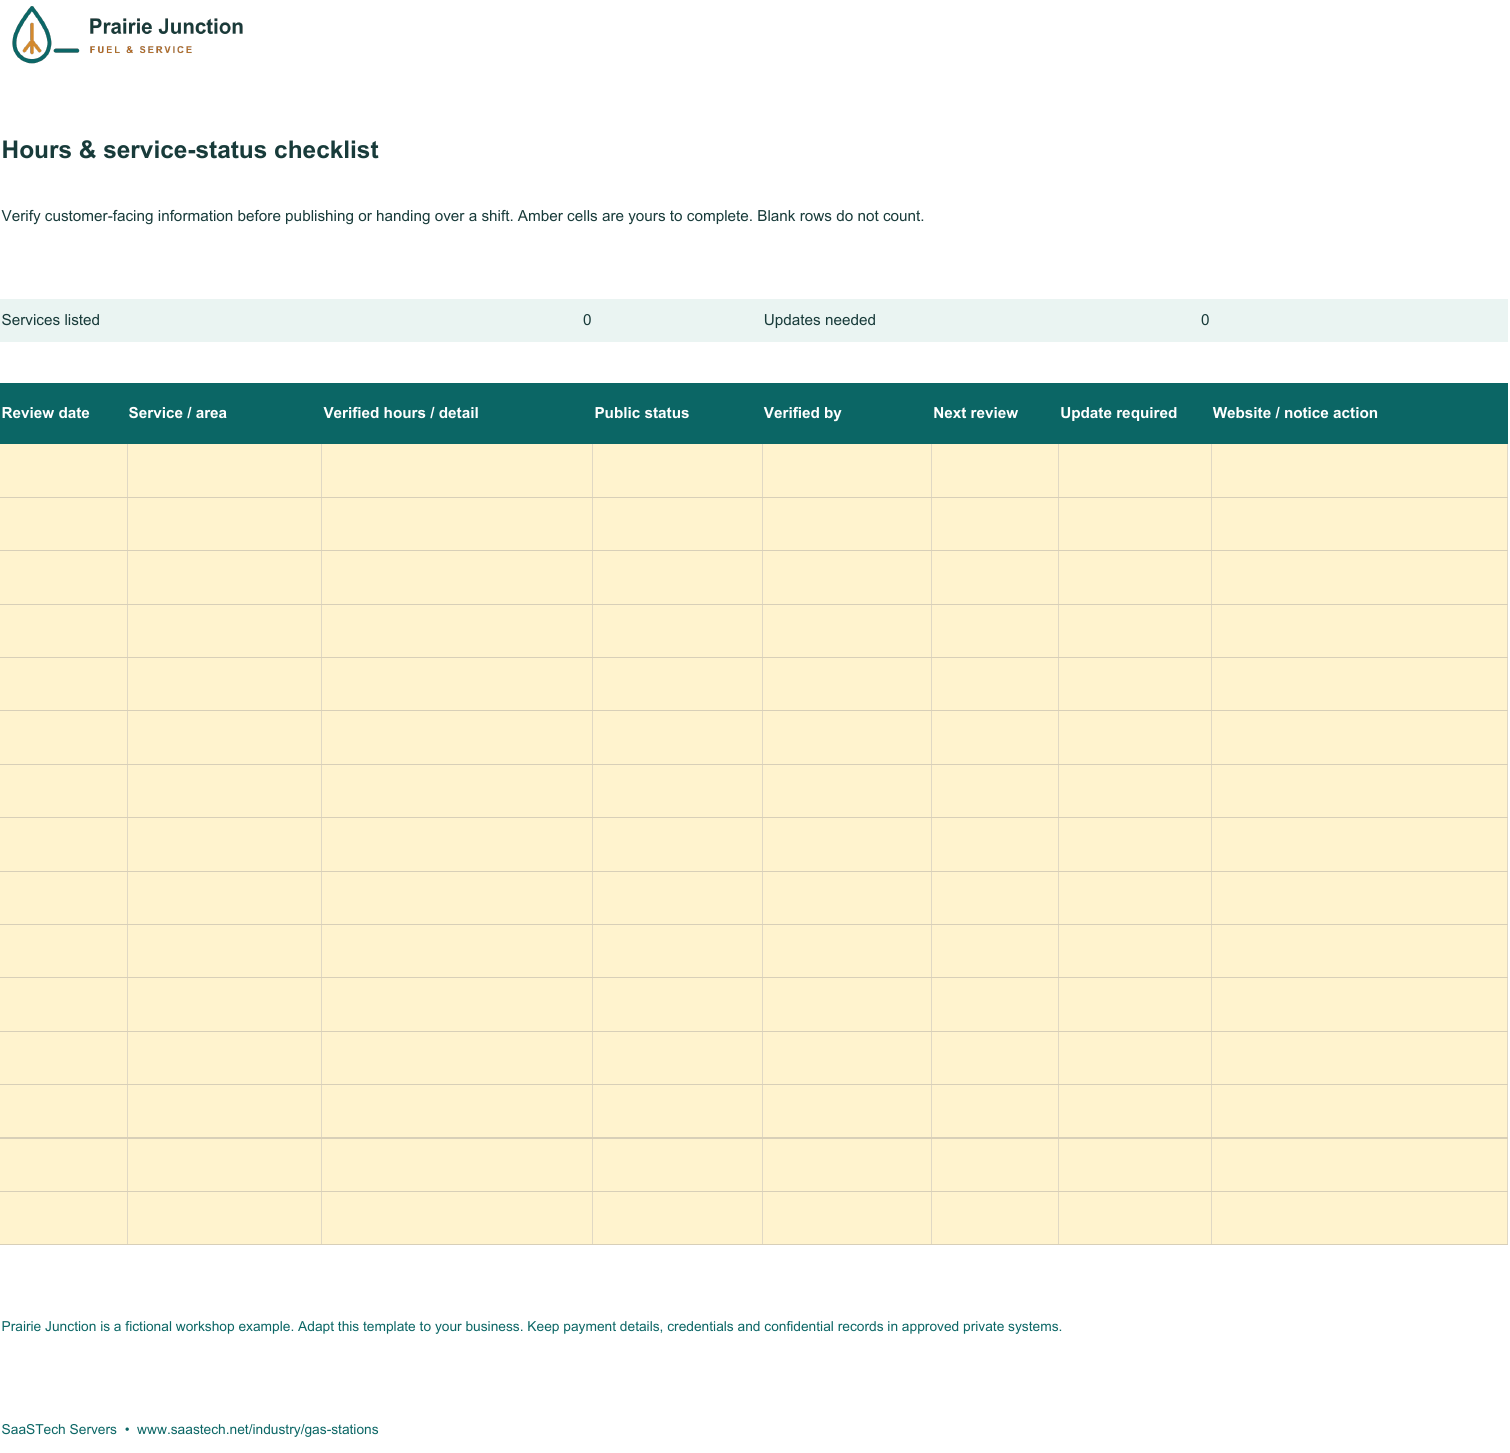Click the fictional workshop disclaimer note

click(532, 1327)
